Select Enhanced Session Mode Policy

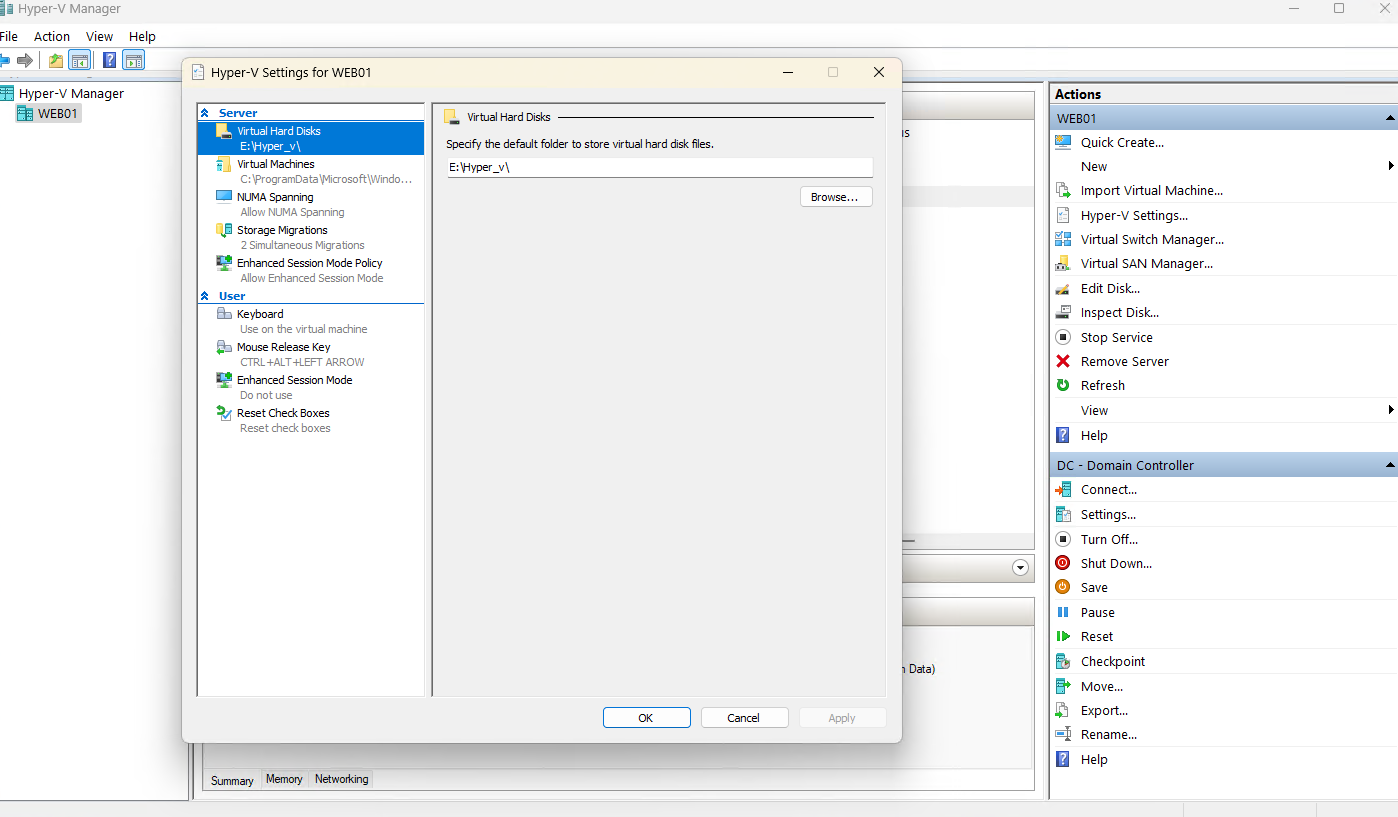pos(309,263)
